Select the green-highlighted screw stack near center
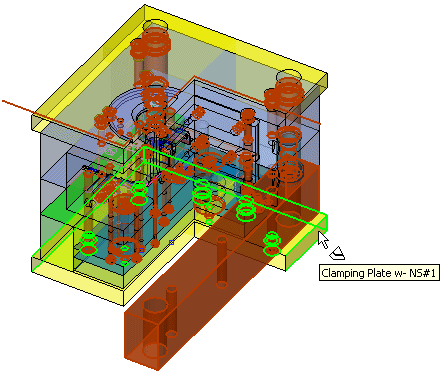The width and height of the screenshot is (444, 374). 202,194
